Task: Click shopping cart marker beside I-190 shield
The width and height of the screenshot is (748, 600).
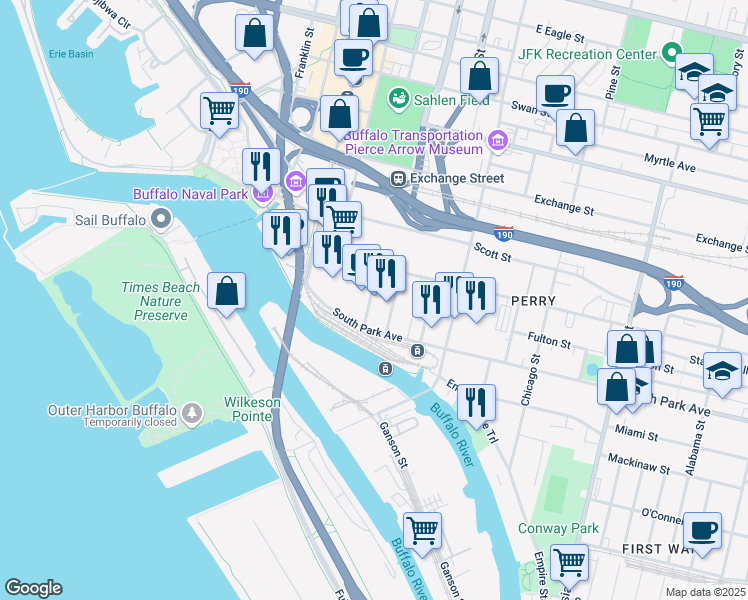Action: coord(219,114)
